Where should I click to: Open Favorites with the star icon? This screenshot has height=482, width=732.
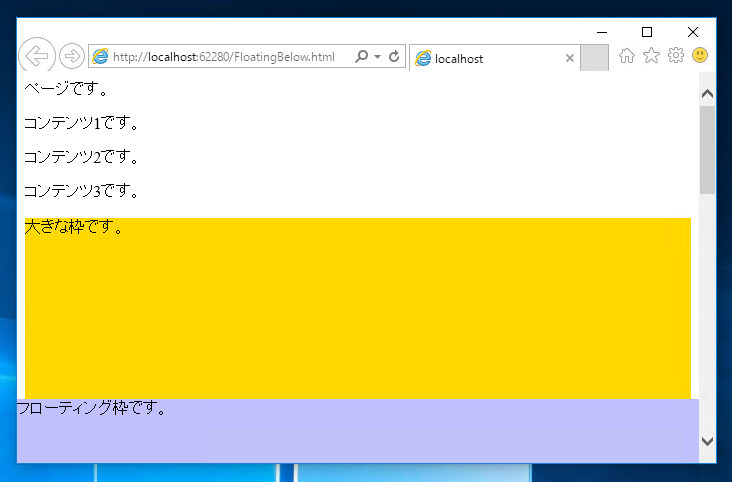tap(651, 56)
